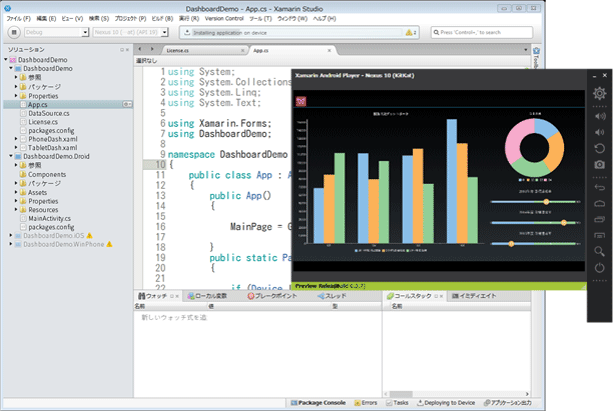This screenshot has height=411, width=613.
Task: Expand the DashboardDemo.iOS project
Action: coord(11,235)
